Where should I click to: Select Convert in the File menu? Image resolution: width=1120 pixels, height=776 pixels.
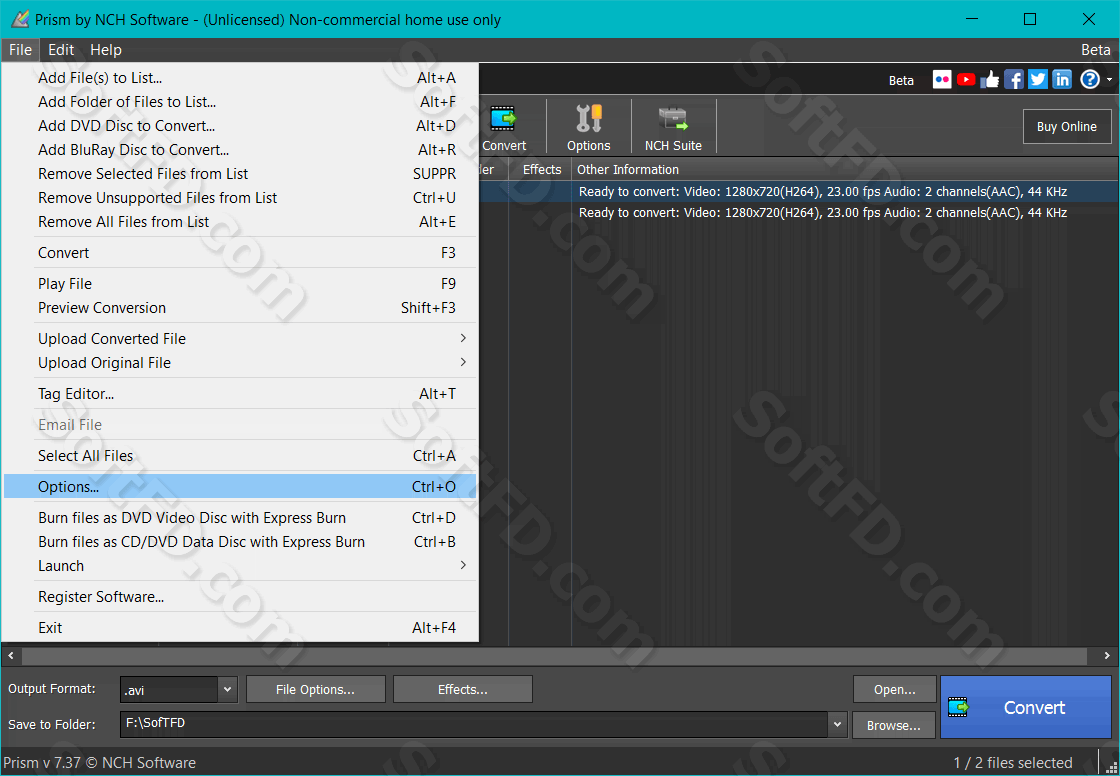coord(239,253)
